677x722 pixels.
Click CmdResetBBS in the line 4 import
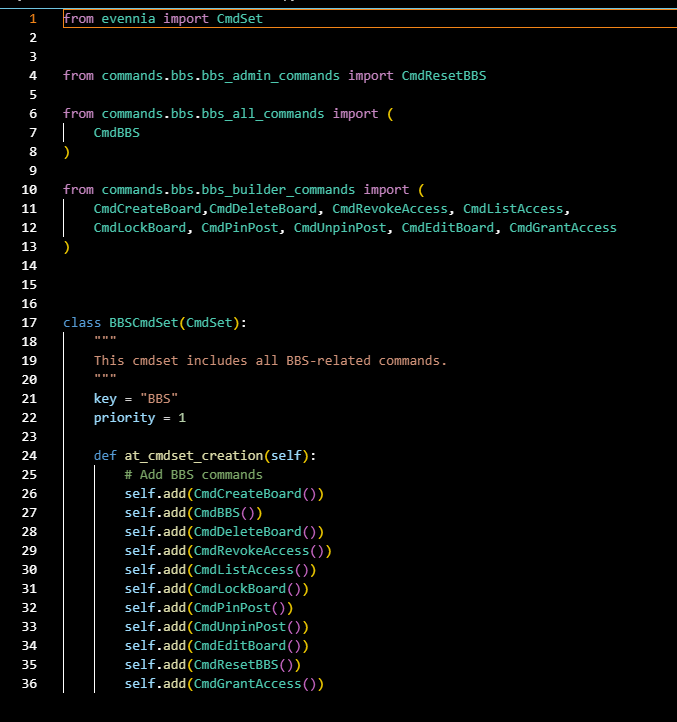tap(443, 75)
